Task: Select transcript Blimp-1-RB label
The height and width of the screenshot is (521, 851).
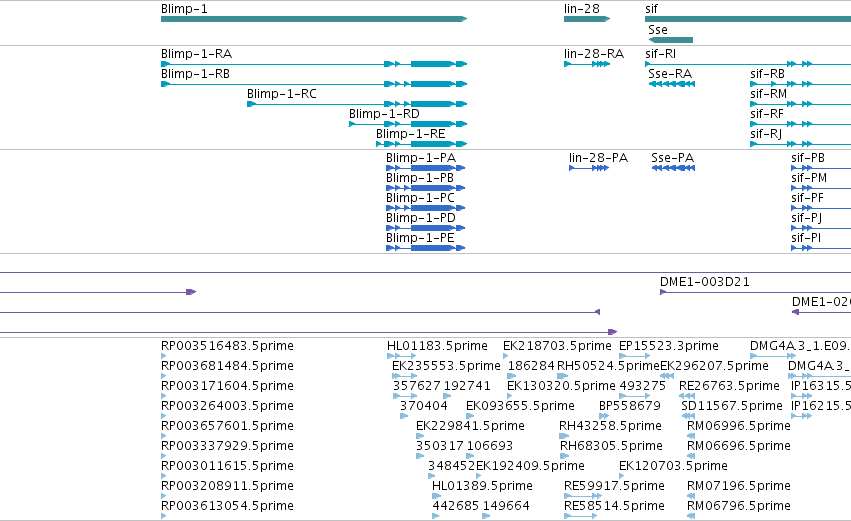Action: point(195,74)
